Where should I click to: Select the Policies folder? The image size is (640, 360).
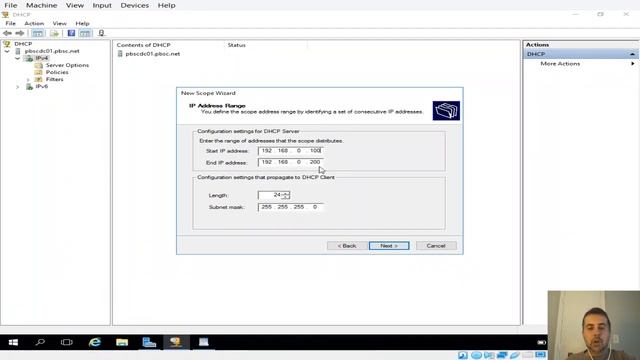click(57, 72)
